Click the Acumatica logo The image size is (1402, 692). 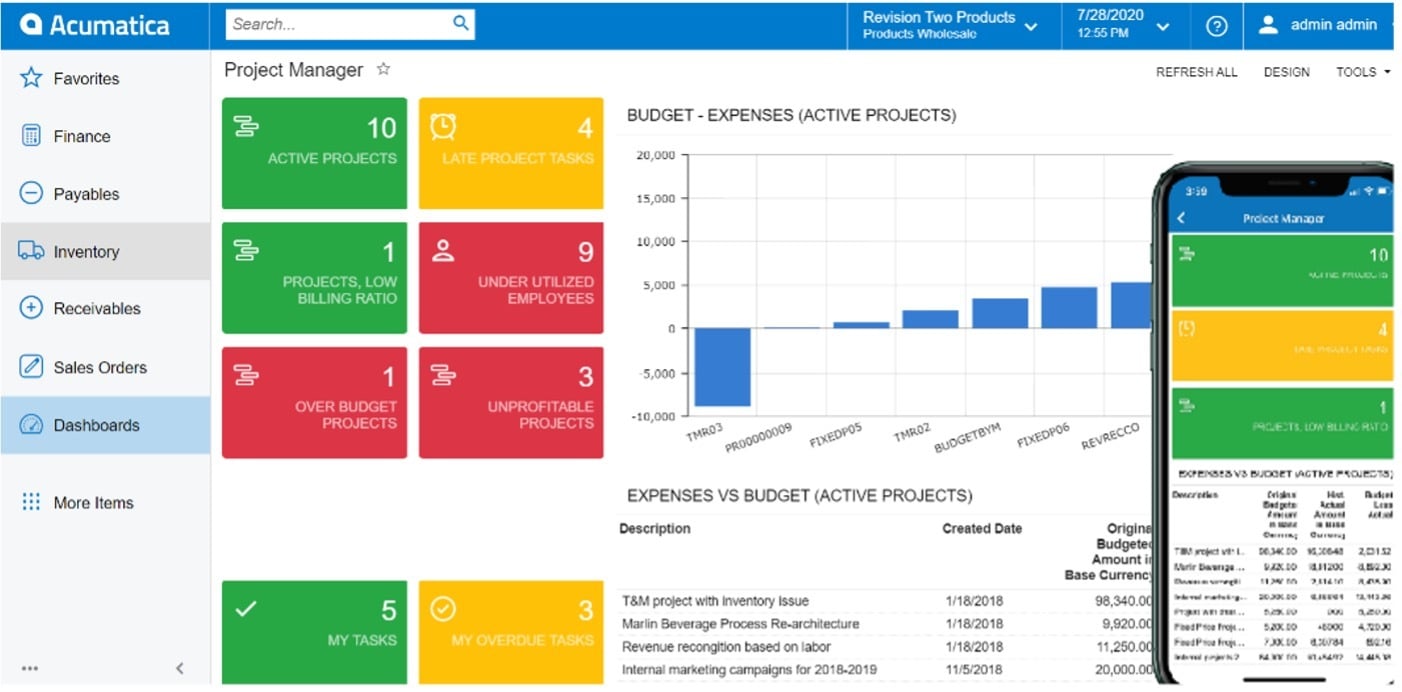(95, 25)
